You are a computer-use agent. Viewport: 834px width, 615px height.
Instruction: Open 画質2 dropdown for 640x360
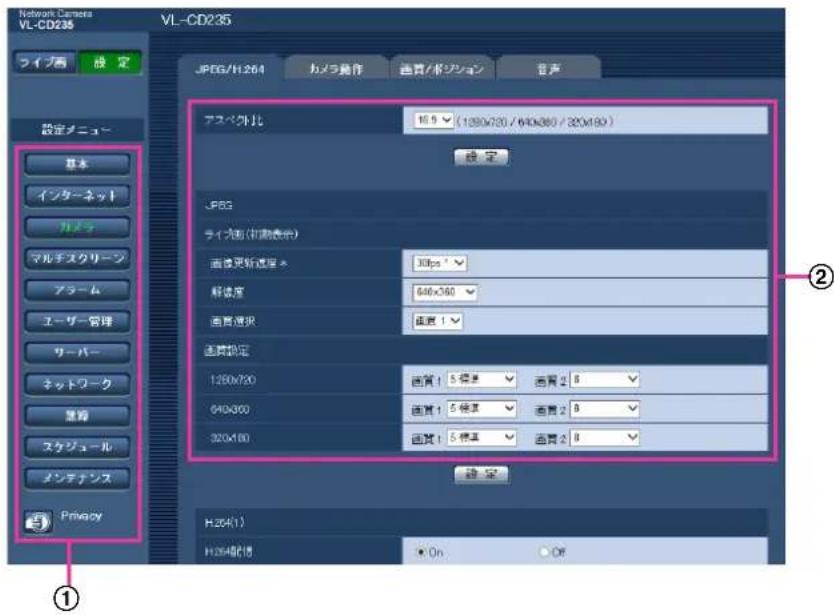click(604, 409)
